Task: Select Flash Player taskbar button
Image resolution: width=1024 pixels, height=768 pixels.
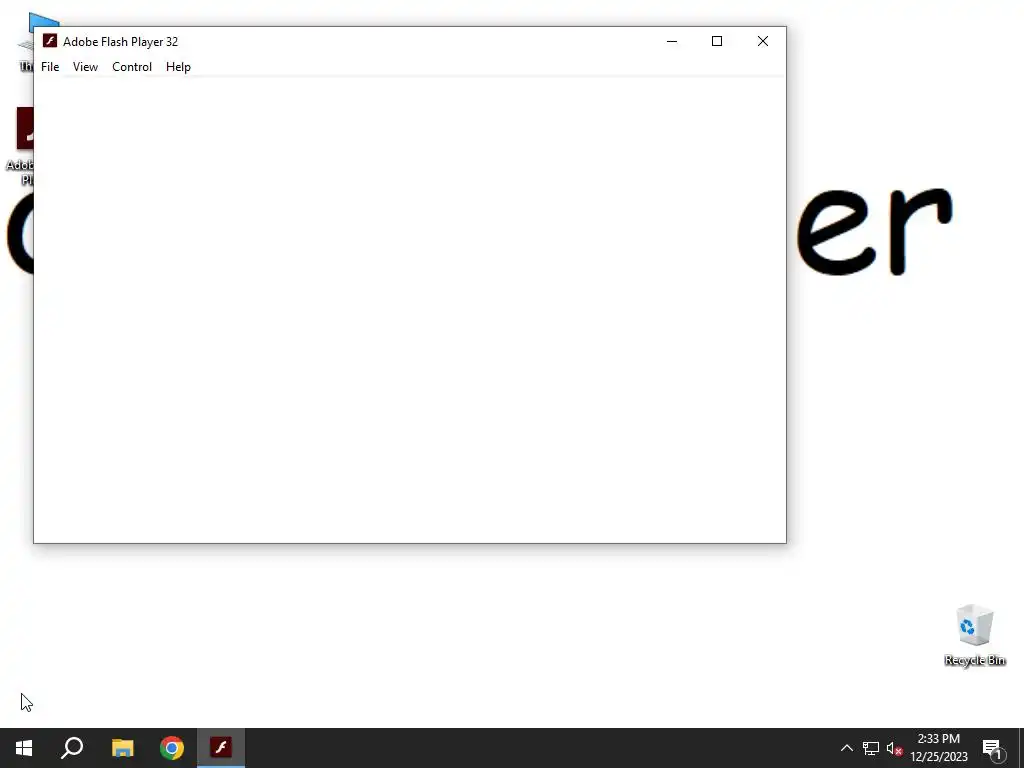Action: pyautogui.click(x=221, y=748)
